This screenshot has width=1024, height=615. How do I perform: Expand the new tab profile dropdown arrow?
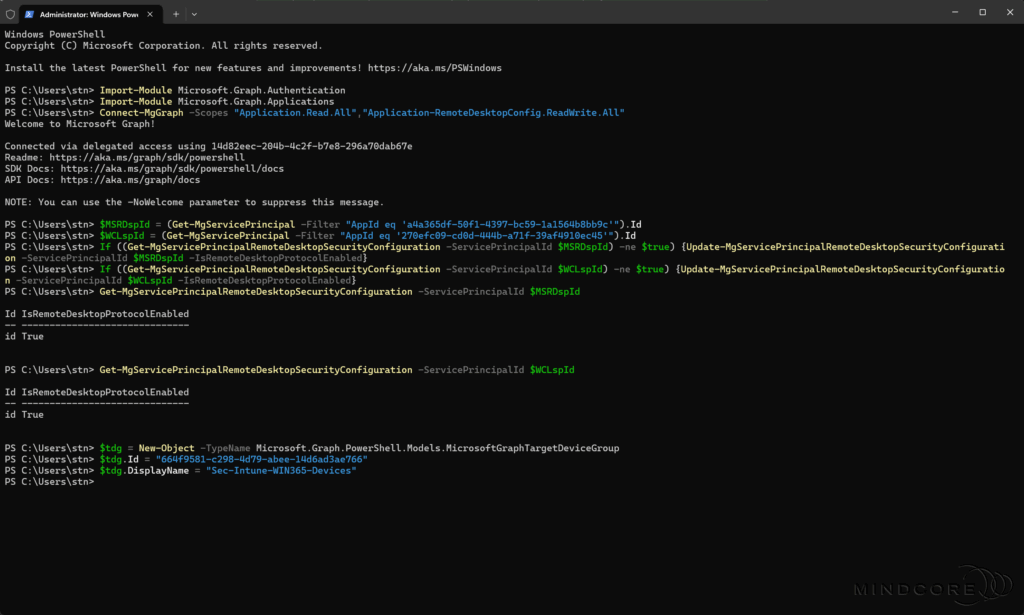pos(194,14)
